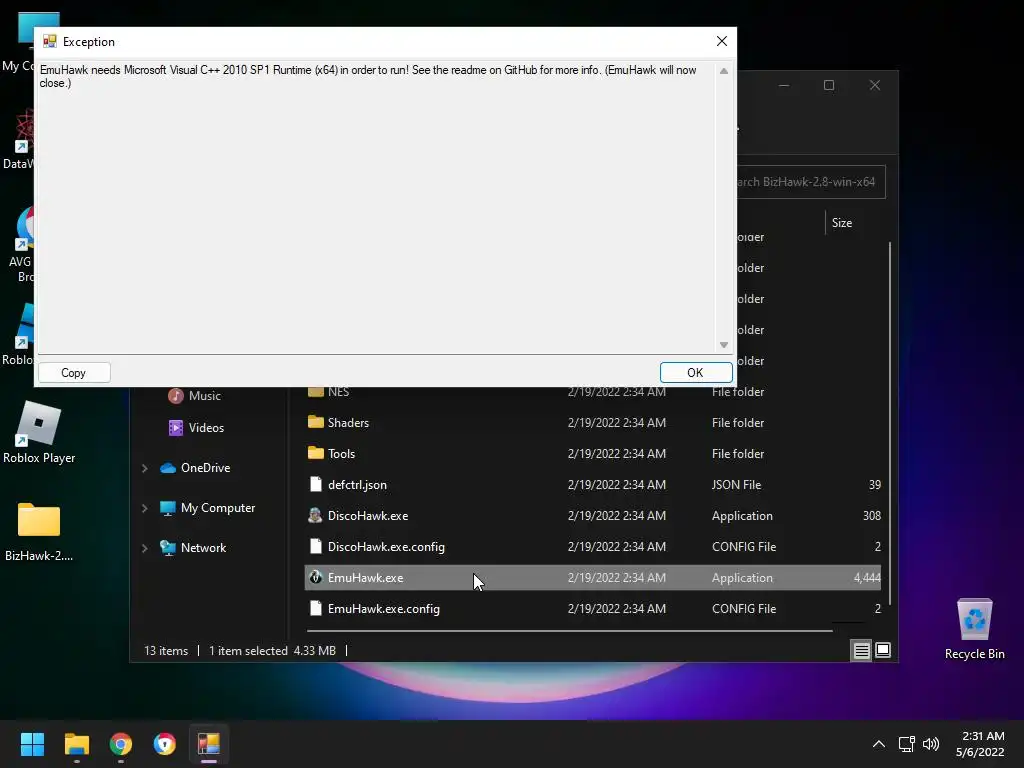Open Videos in the Explorer sidebar
Screen dimensions: 1024x768
[197, 428]
